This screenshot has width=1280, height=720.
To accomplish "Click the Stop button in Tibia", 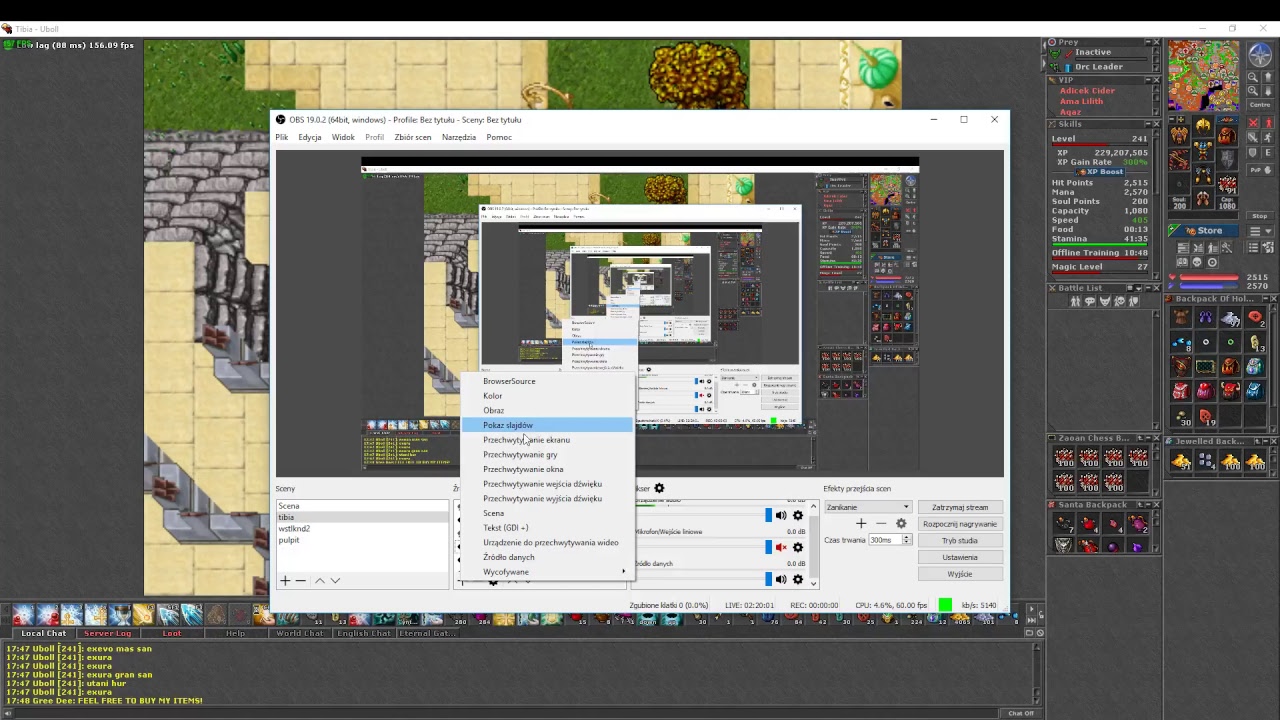I will (x=1260, y=216).
